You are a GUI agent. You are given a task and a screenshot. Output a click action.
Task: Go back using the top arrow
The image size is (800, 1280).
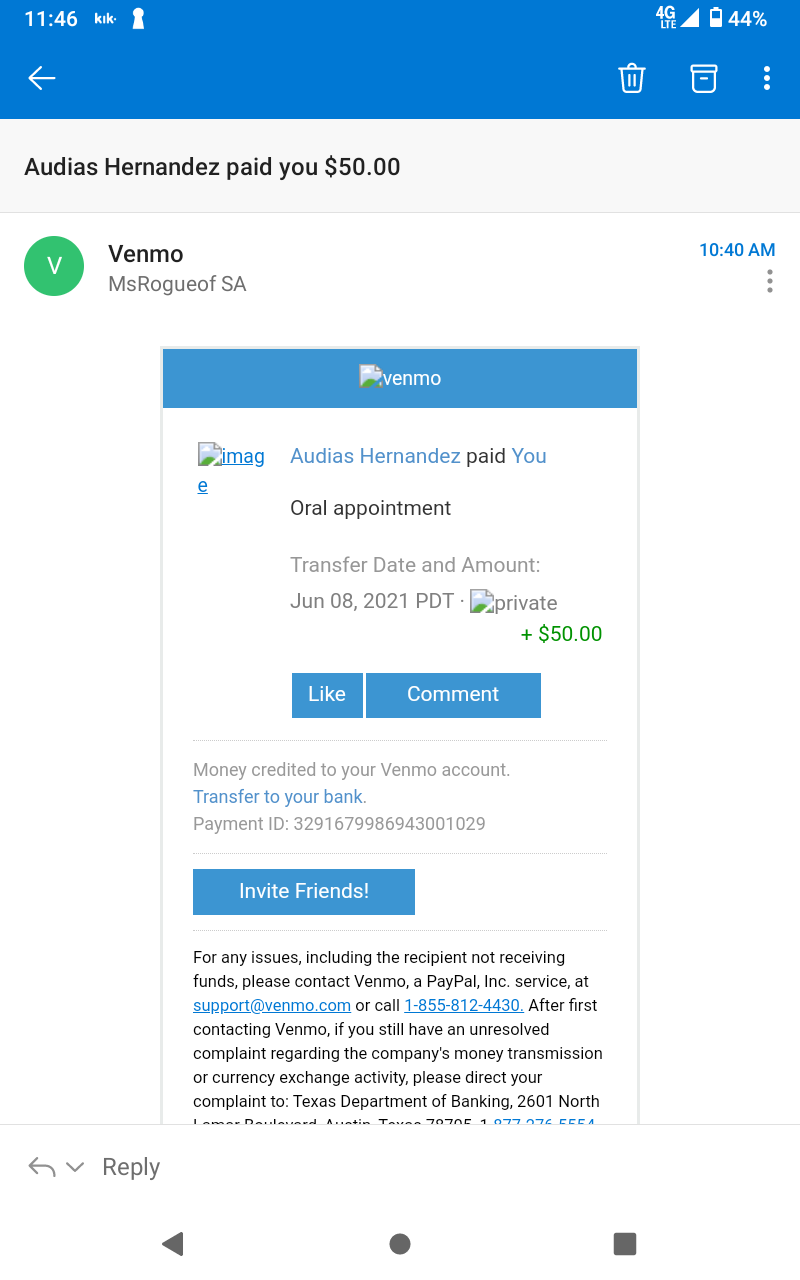42,78
